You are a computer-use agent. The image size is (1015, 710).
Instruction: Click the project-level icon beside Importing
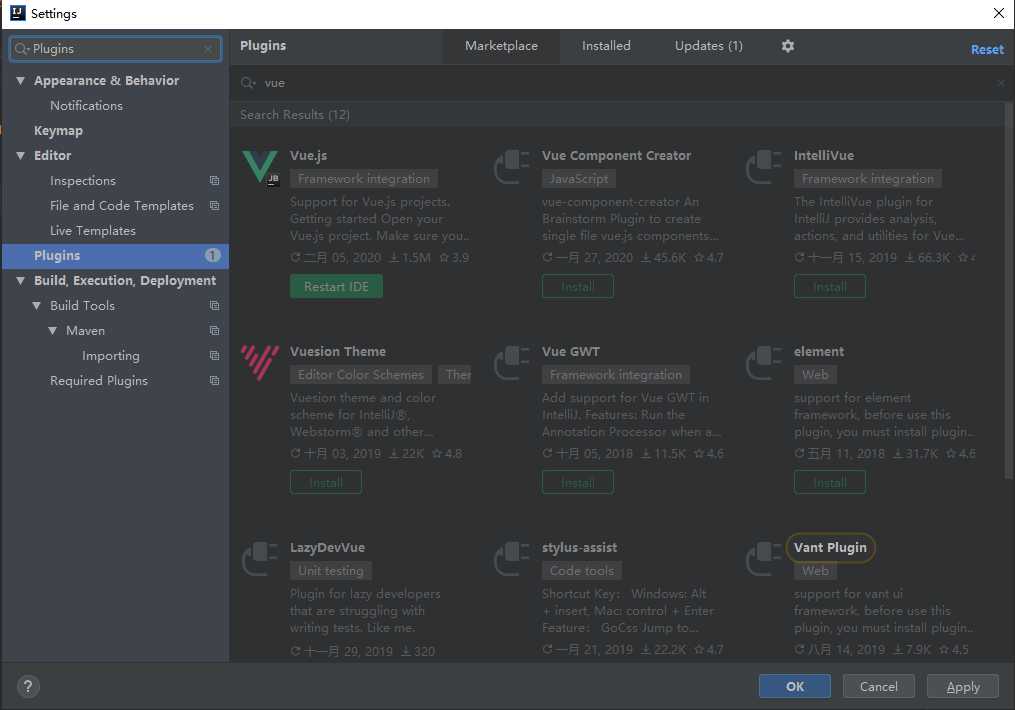coord(214,355)
